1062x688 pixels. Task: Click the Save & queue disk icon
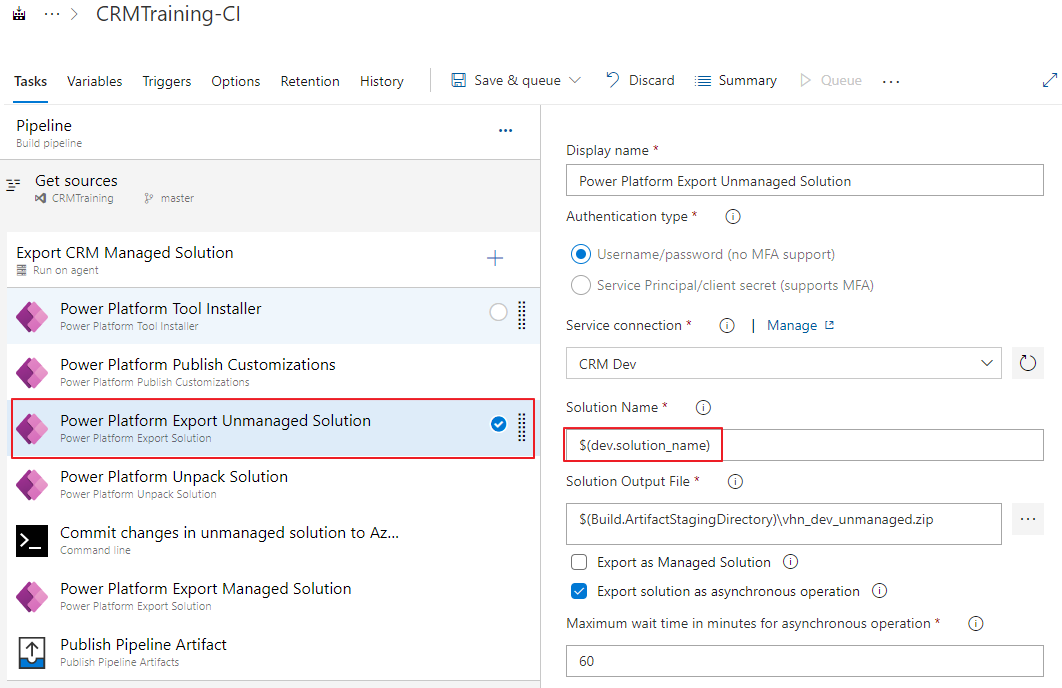(459, 80)
